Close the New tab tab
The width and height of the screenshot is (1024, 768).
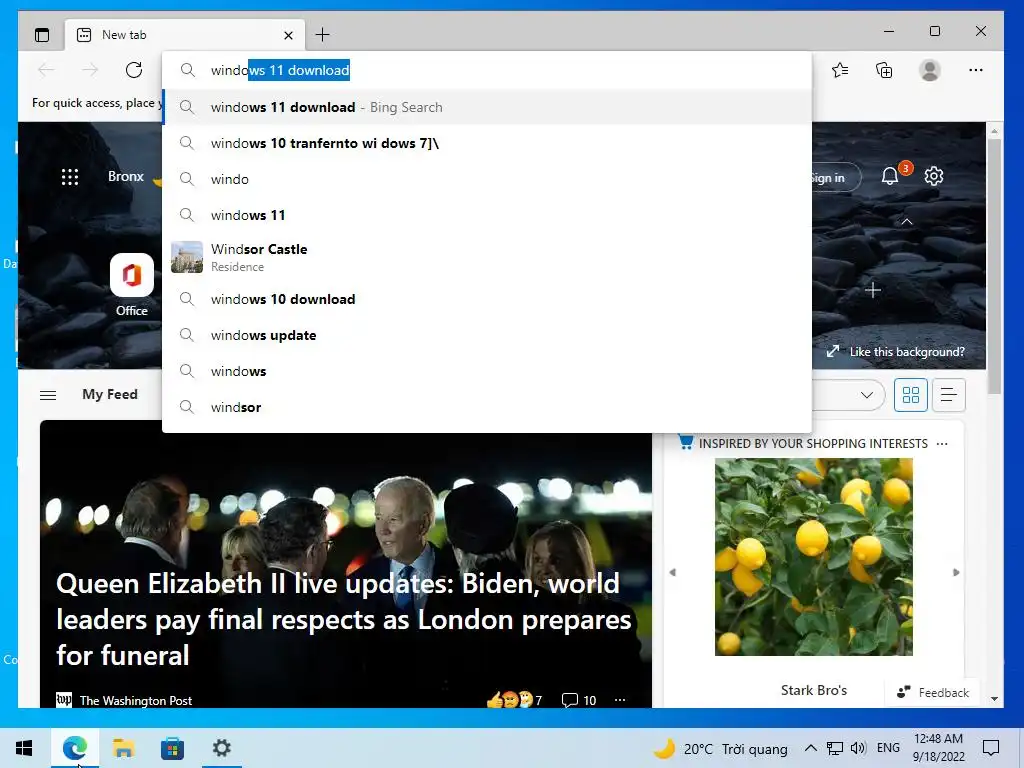(288, 35)
